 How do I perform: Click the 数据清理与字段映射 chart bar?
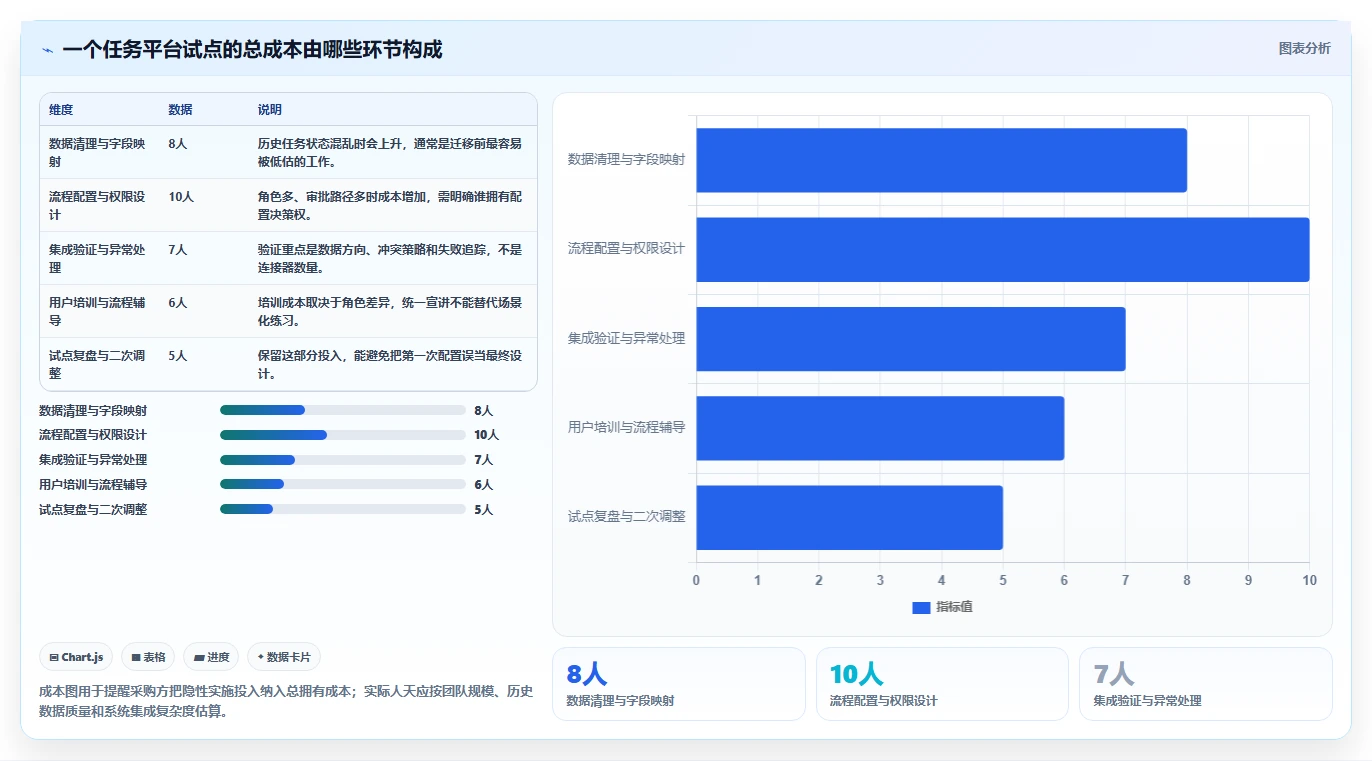(941, 160)
